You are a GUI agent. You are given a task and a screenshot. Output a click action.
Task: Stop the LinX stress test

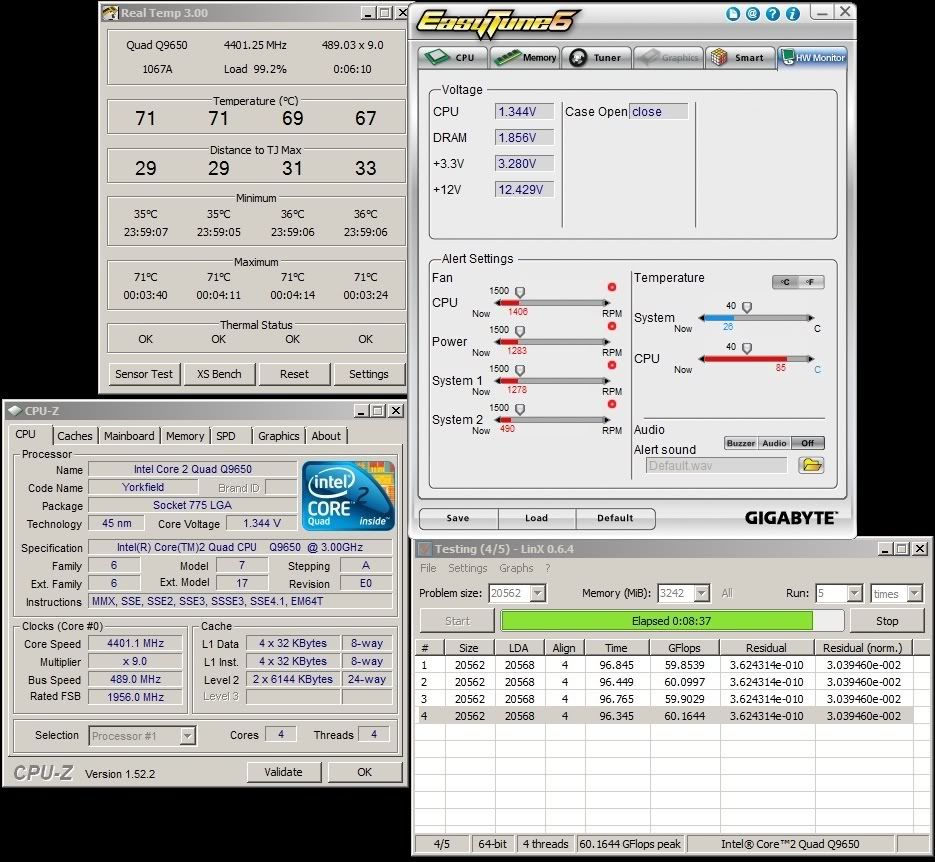pos(887,621)
